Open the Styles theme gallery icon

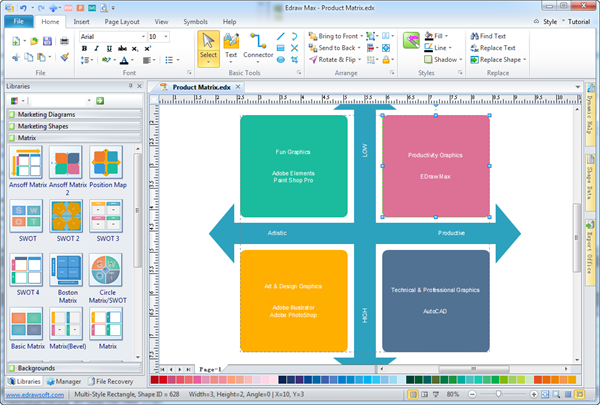pyautogui.click(x=411, y=41)
